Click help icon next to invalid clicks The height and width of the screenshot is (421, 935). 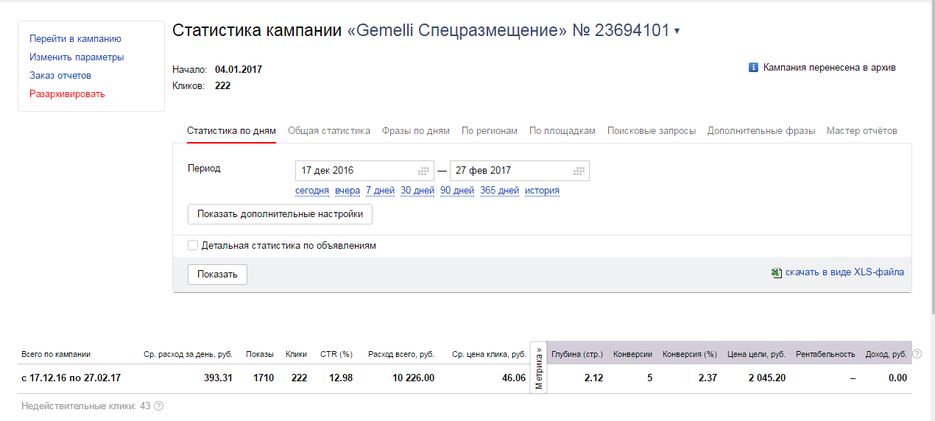coord(159,406)
